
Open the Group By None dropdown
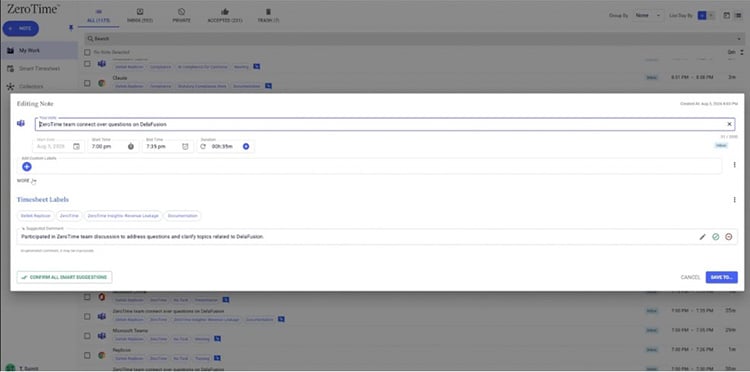coord(648,15)
